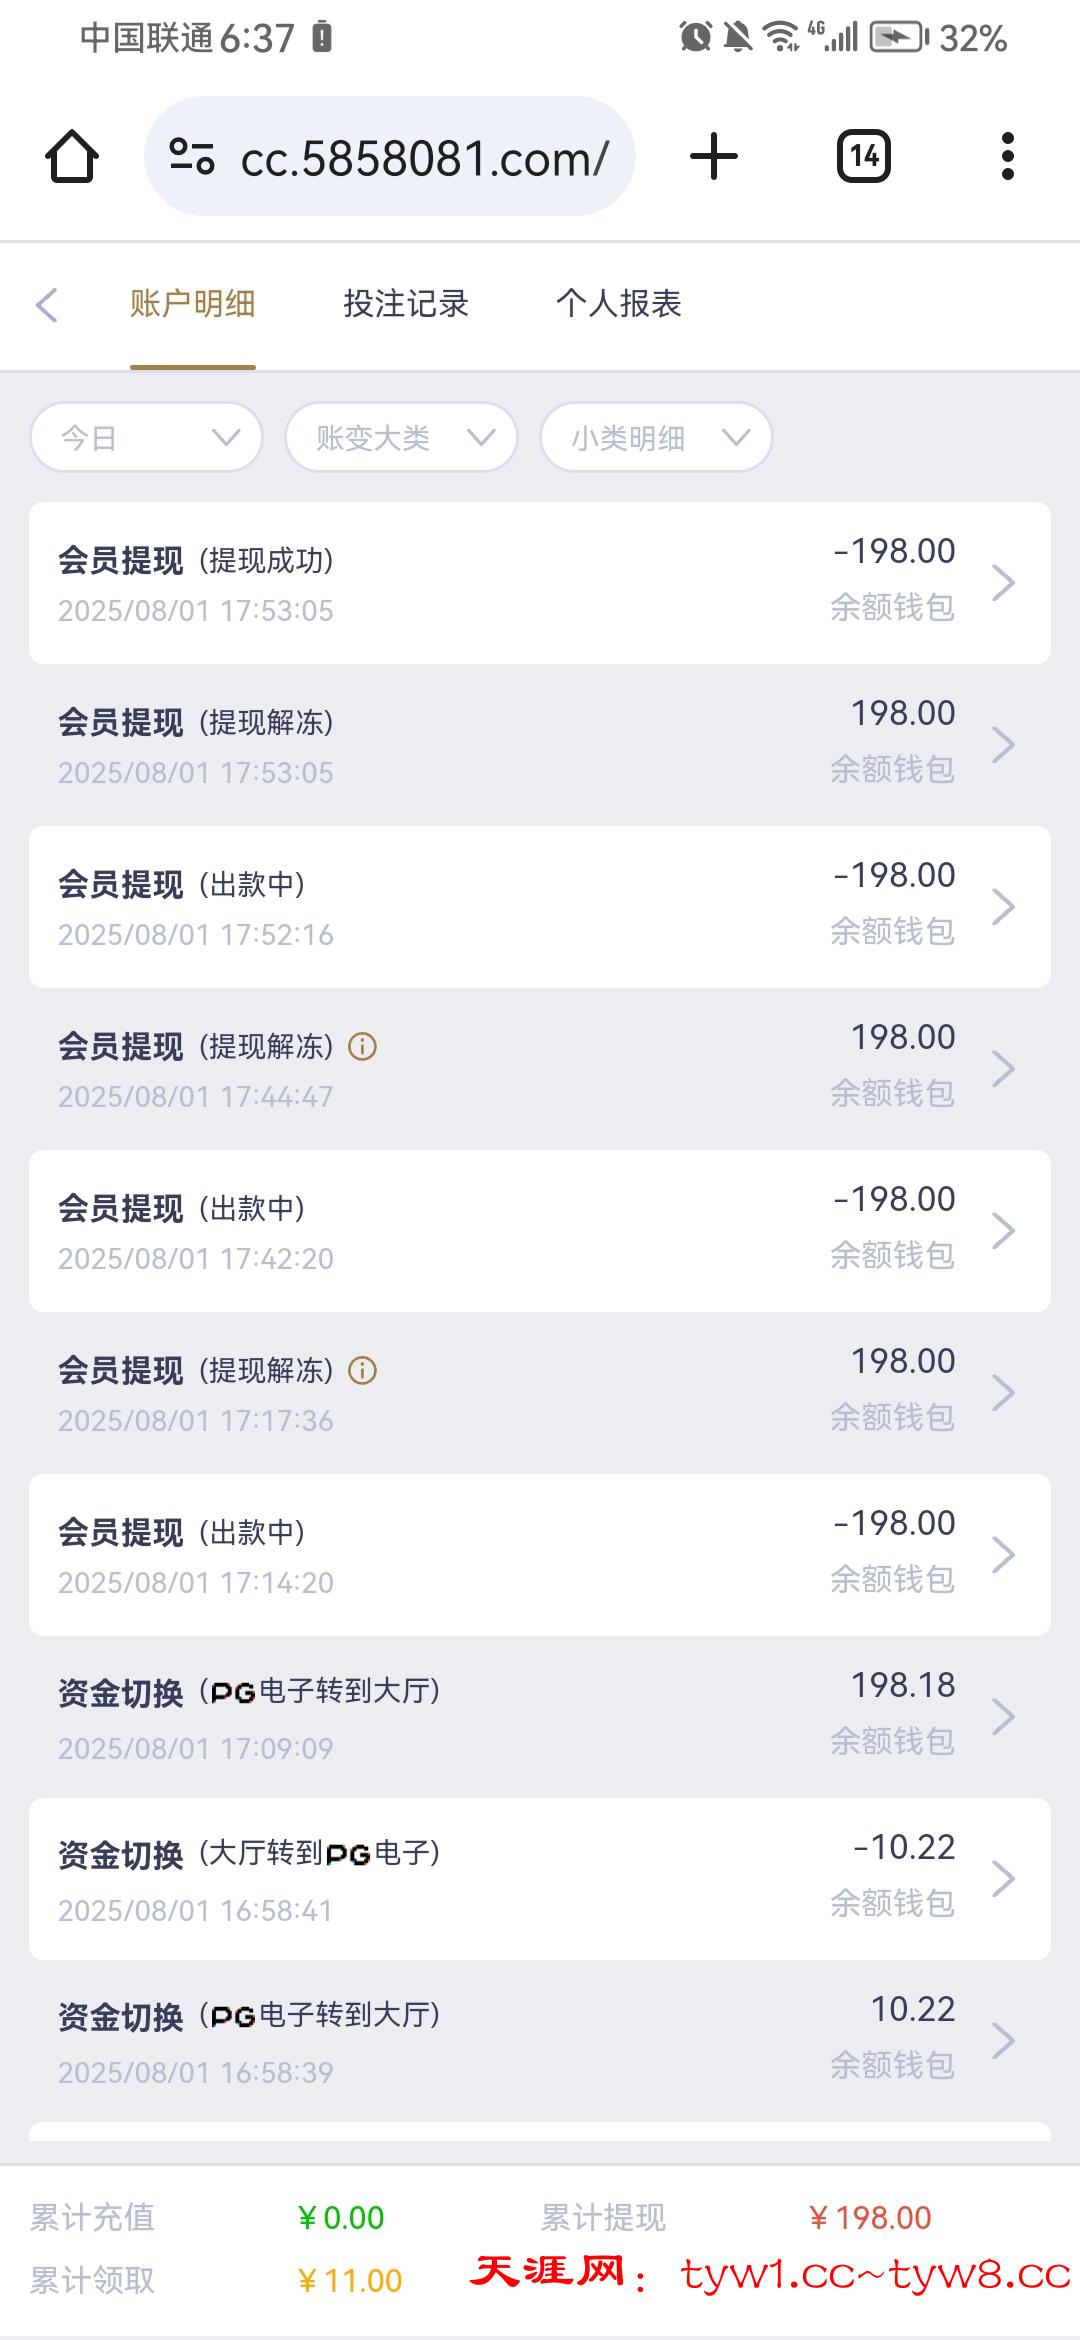The height and width of the screenshot is (2340, 1080).
Task: Expand chevron on 出款中 entry at 17:14:20
Action: tap(1003, 1555)
